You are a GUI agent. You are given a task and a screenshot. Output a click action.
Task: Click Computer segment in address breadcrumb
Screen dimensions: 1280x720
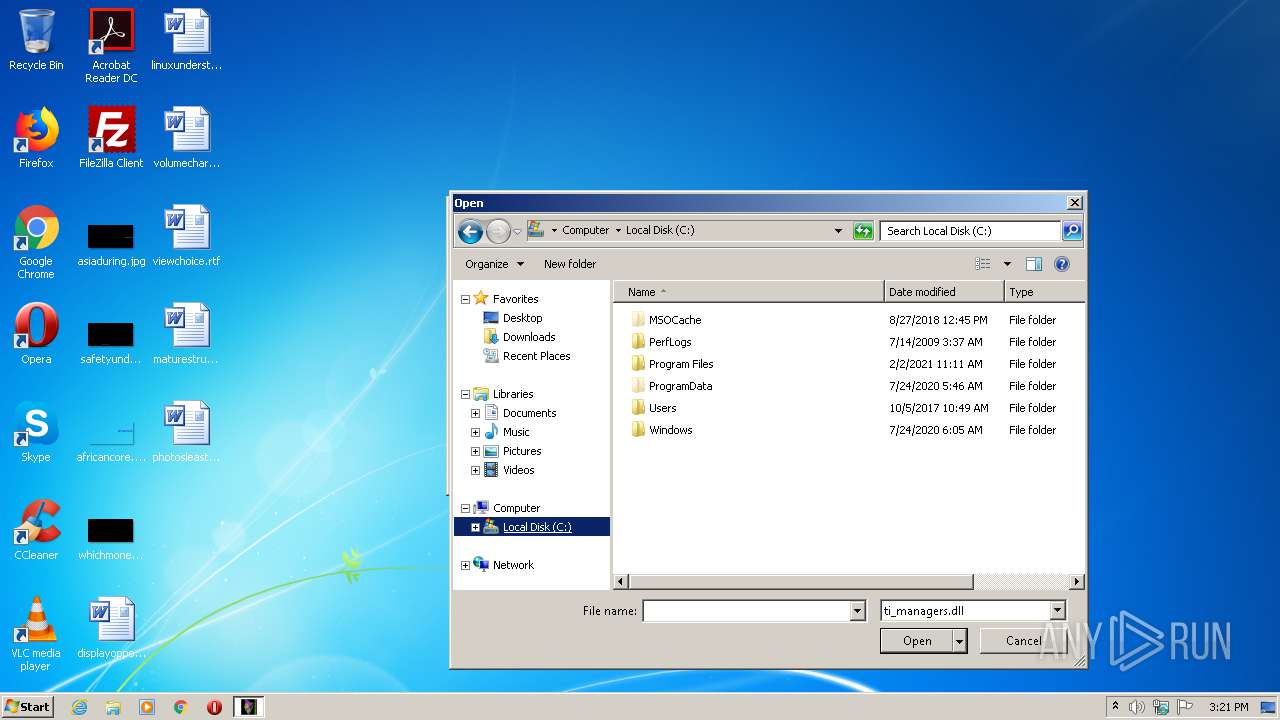pos(585,230)
